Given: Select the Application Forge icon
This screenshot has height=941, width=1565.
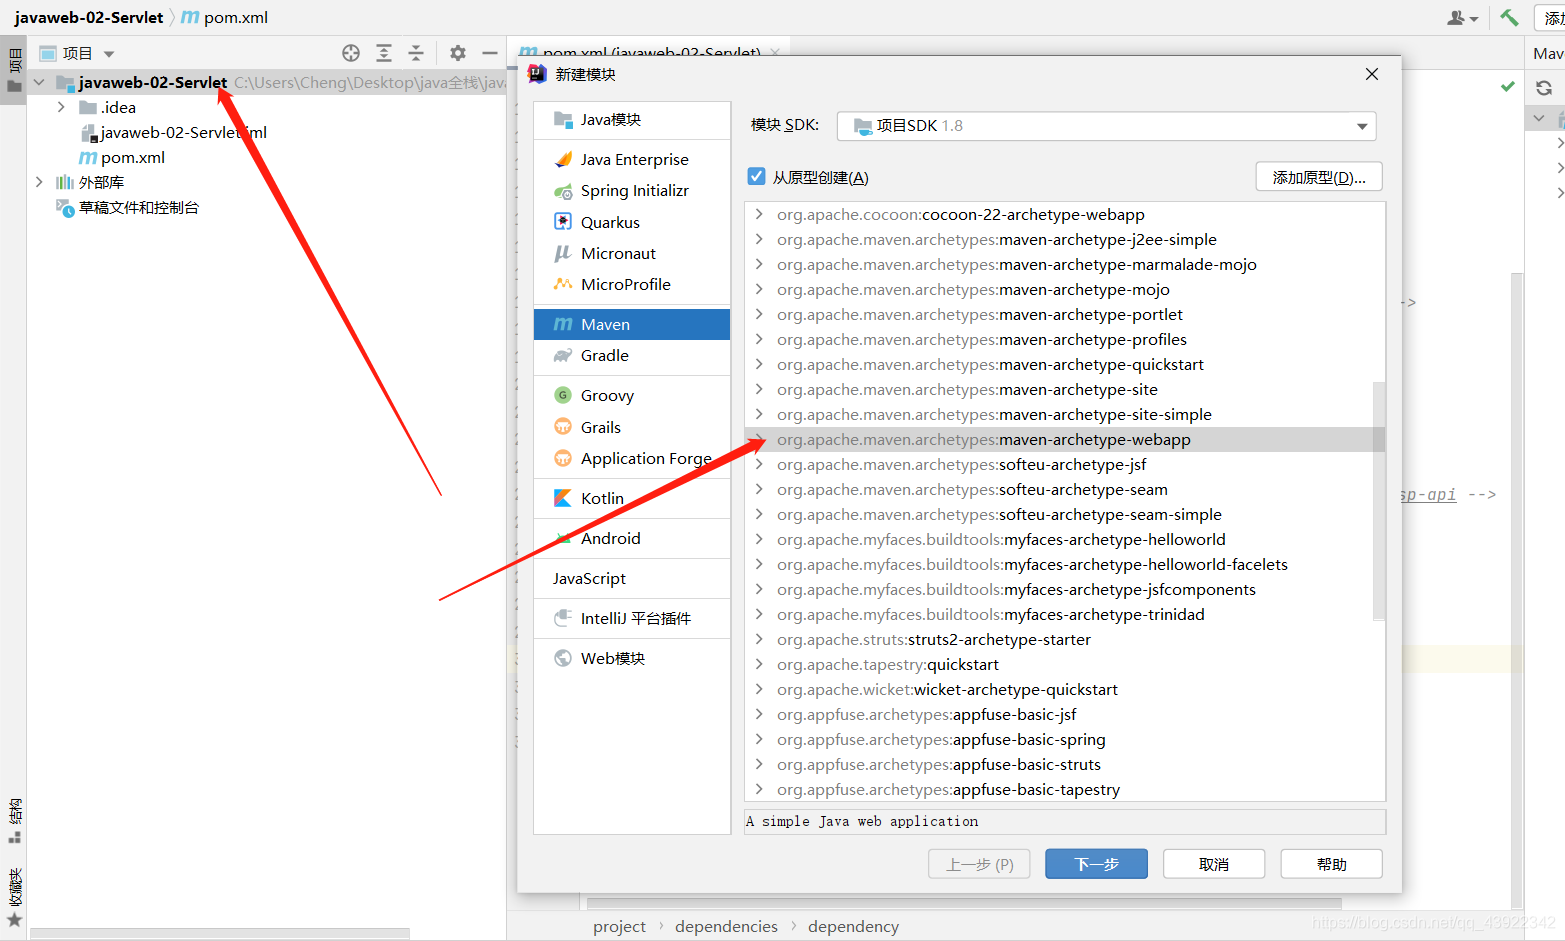Looking at the screenshot, I should click(563, 458).
